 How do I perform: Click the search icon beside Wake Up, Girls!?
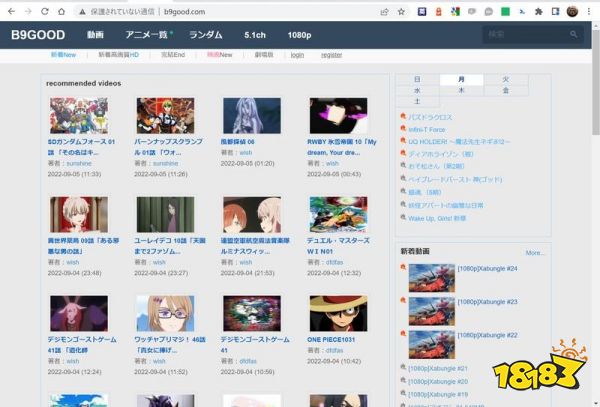point(403,217)
